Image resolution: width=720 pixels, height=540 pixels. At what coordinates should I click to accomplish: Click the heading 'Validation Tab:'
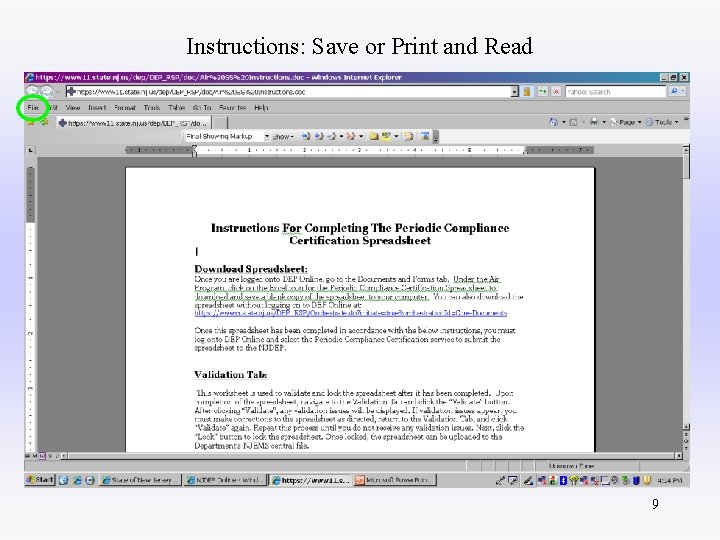(231, 375)
